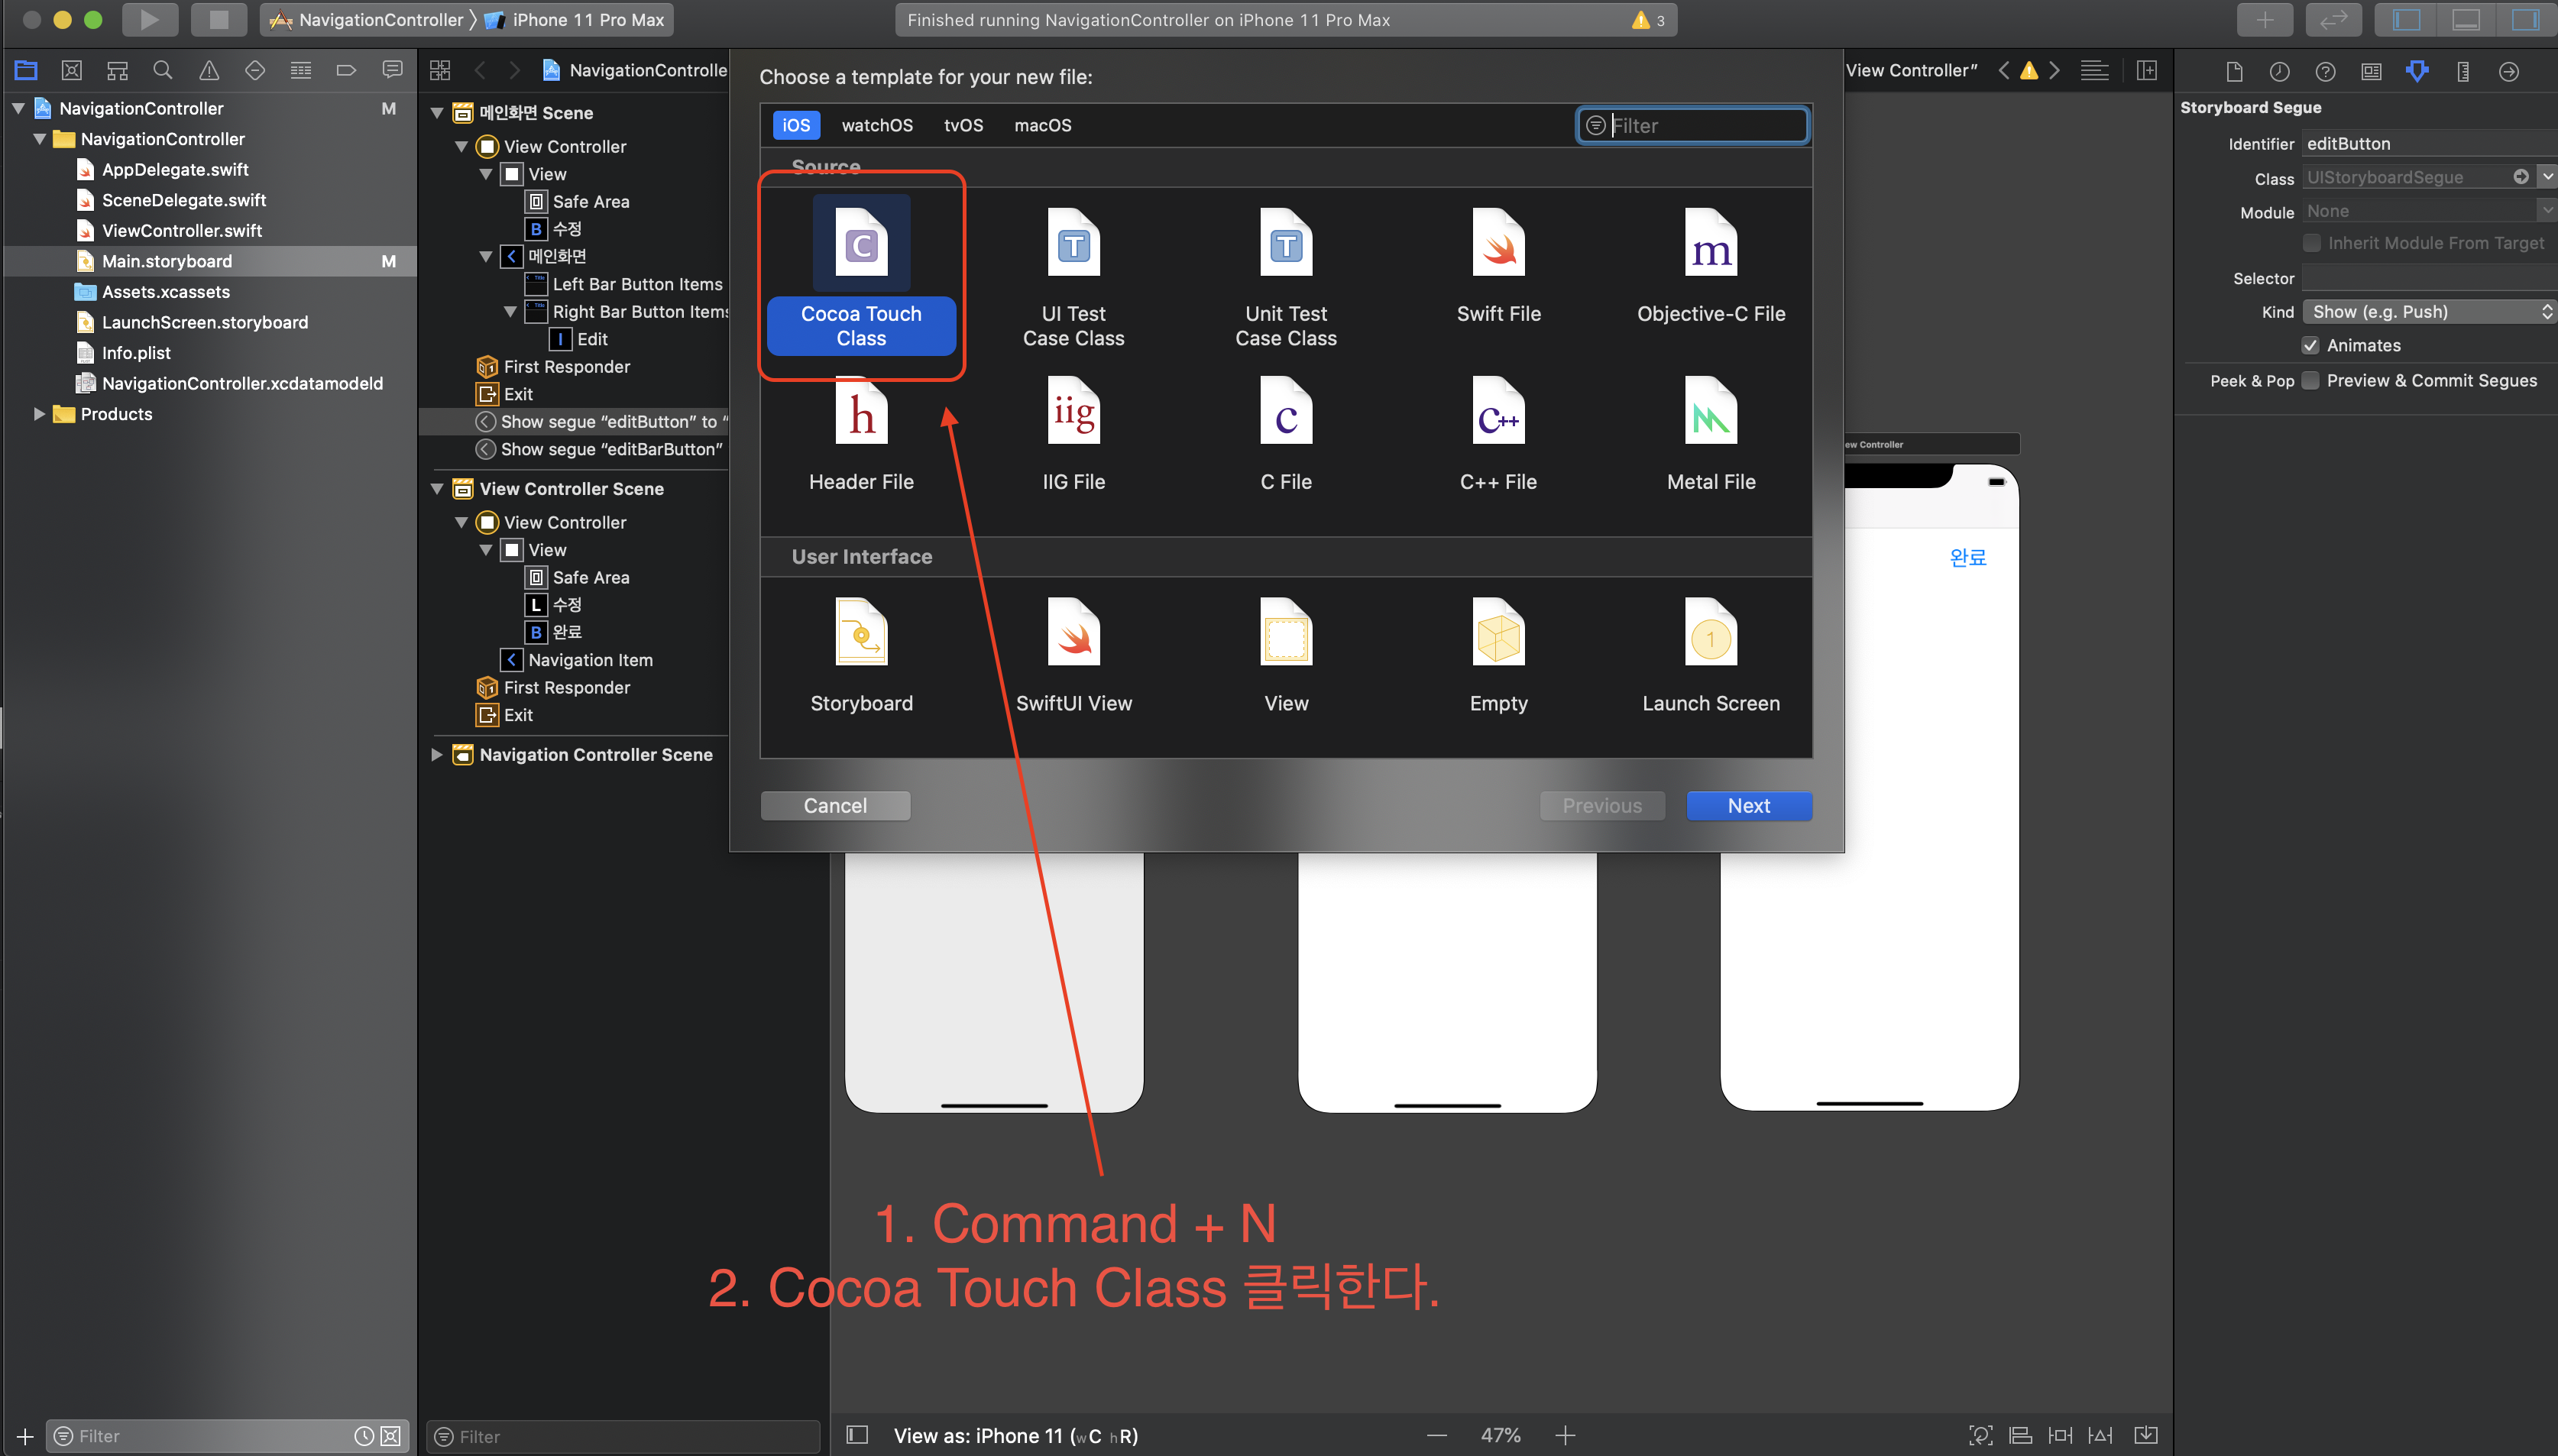2558x1456 pixels.
Task: Choose the Storyboard template icon
Action: [861, 633]
